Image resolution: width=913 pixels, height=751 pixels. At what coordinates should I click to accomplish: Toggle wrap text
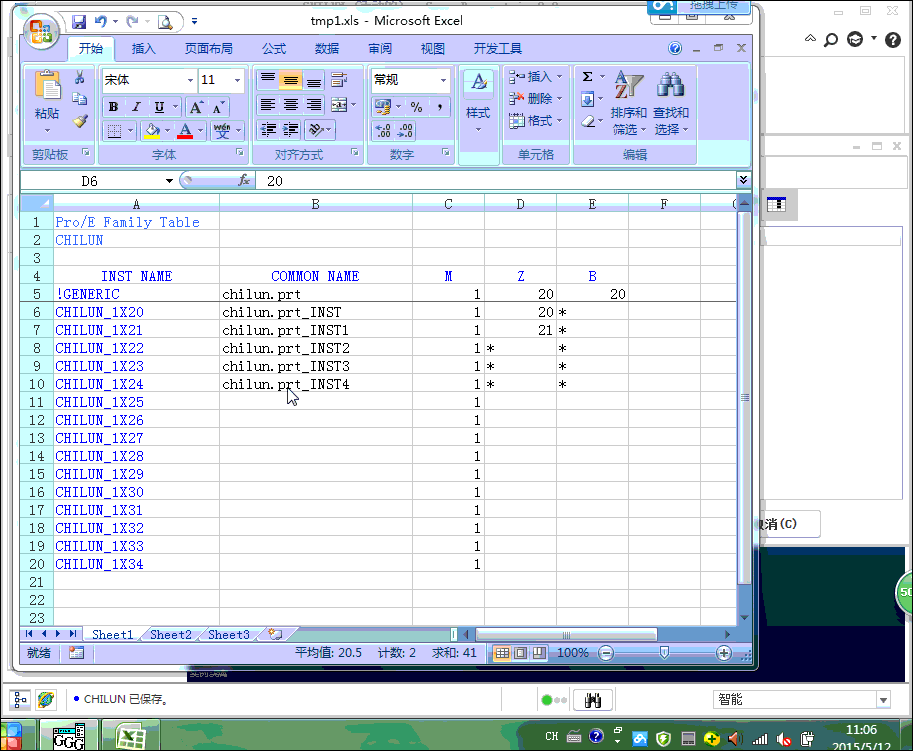pyautogui.click(x=338, y=80)
